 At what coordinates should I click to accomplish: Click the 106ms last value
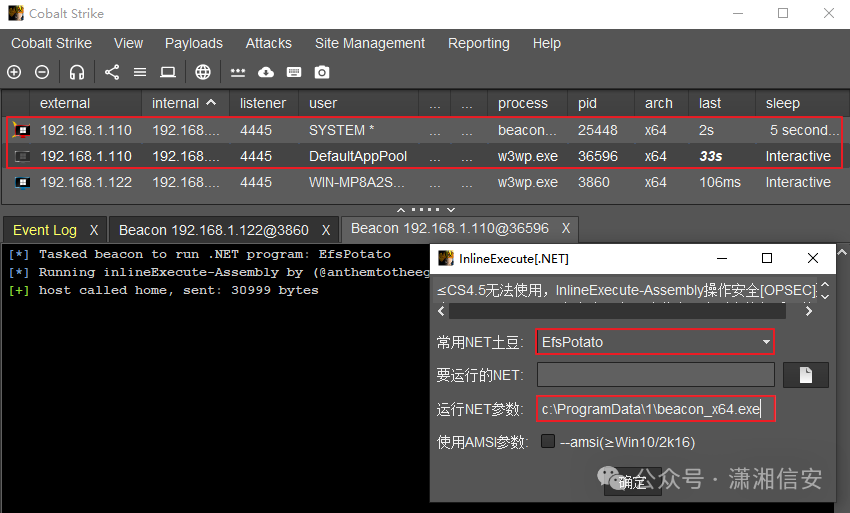tap(720, 182)
